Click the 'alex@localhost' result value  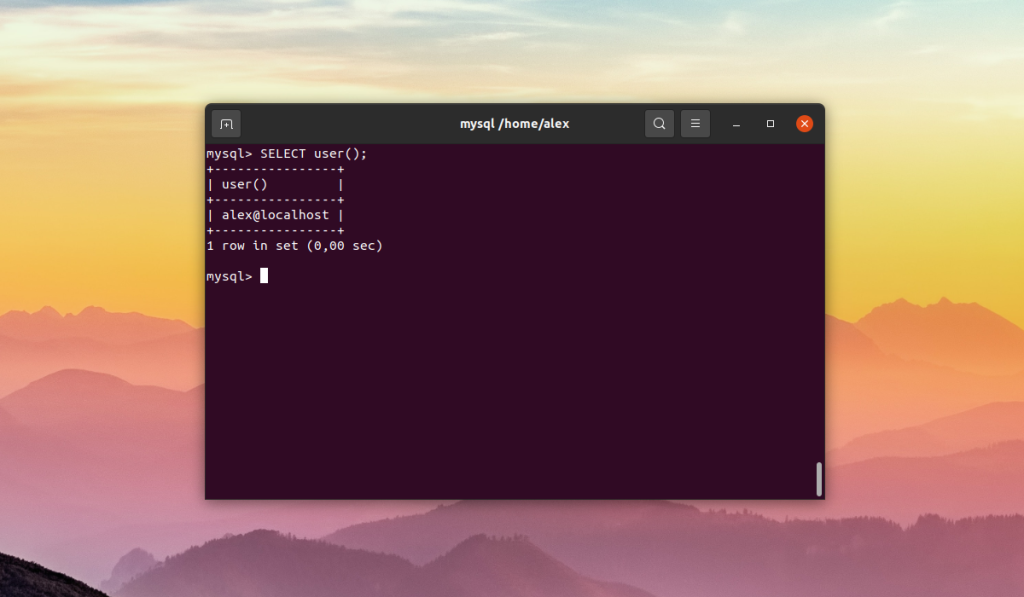(x=275, y=215)
